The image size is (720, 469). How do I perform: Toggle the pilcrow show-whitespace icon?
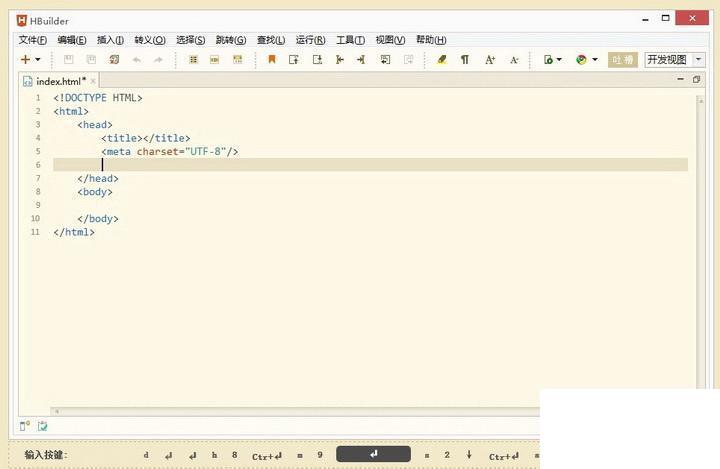[465, 59]
